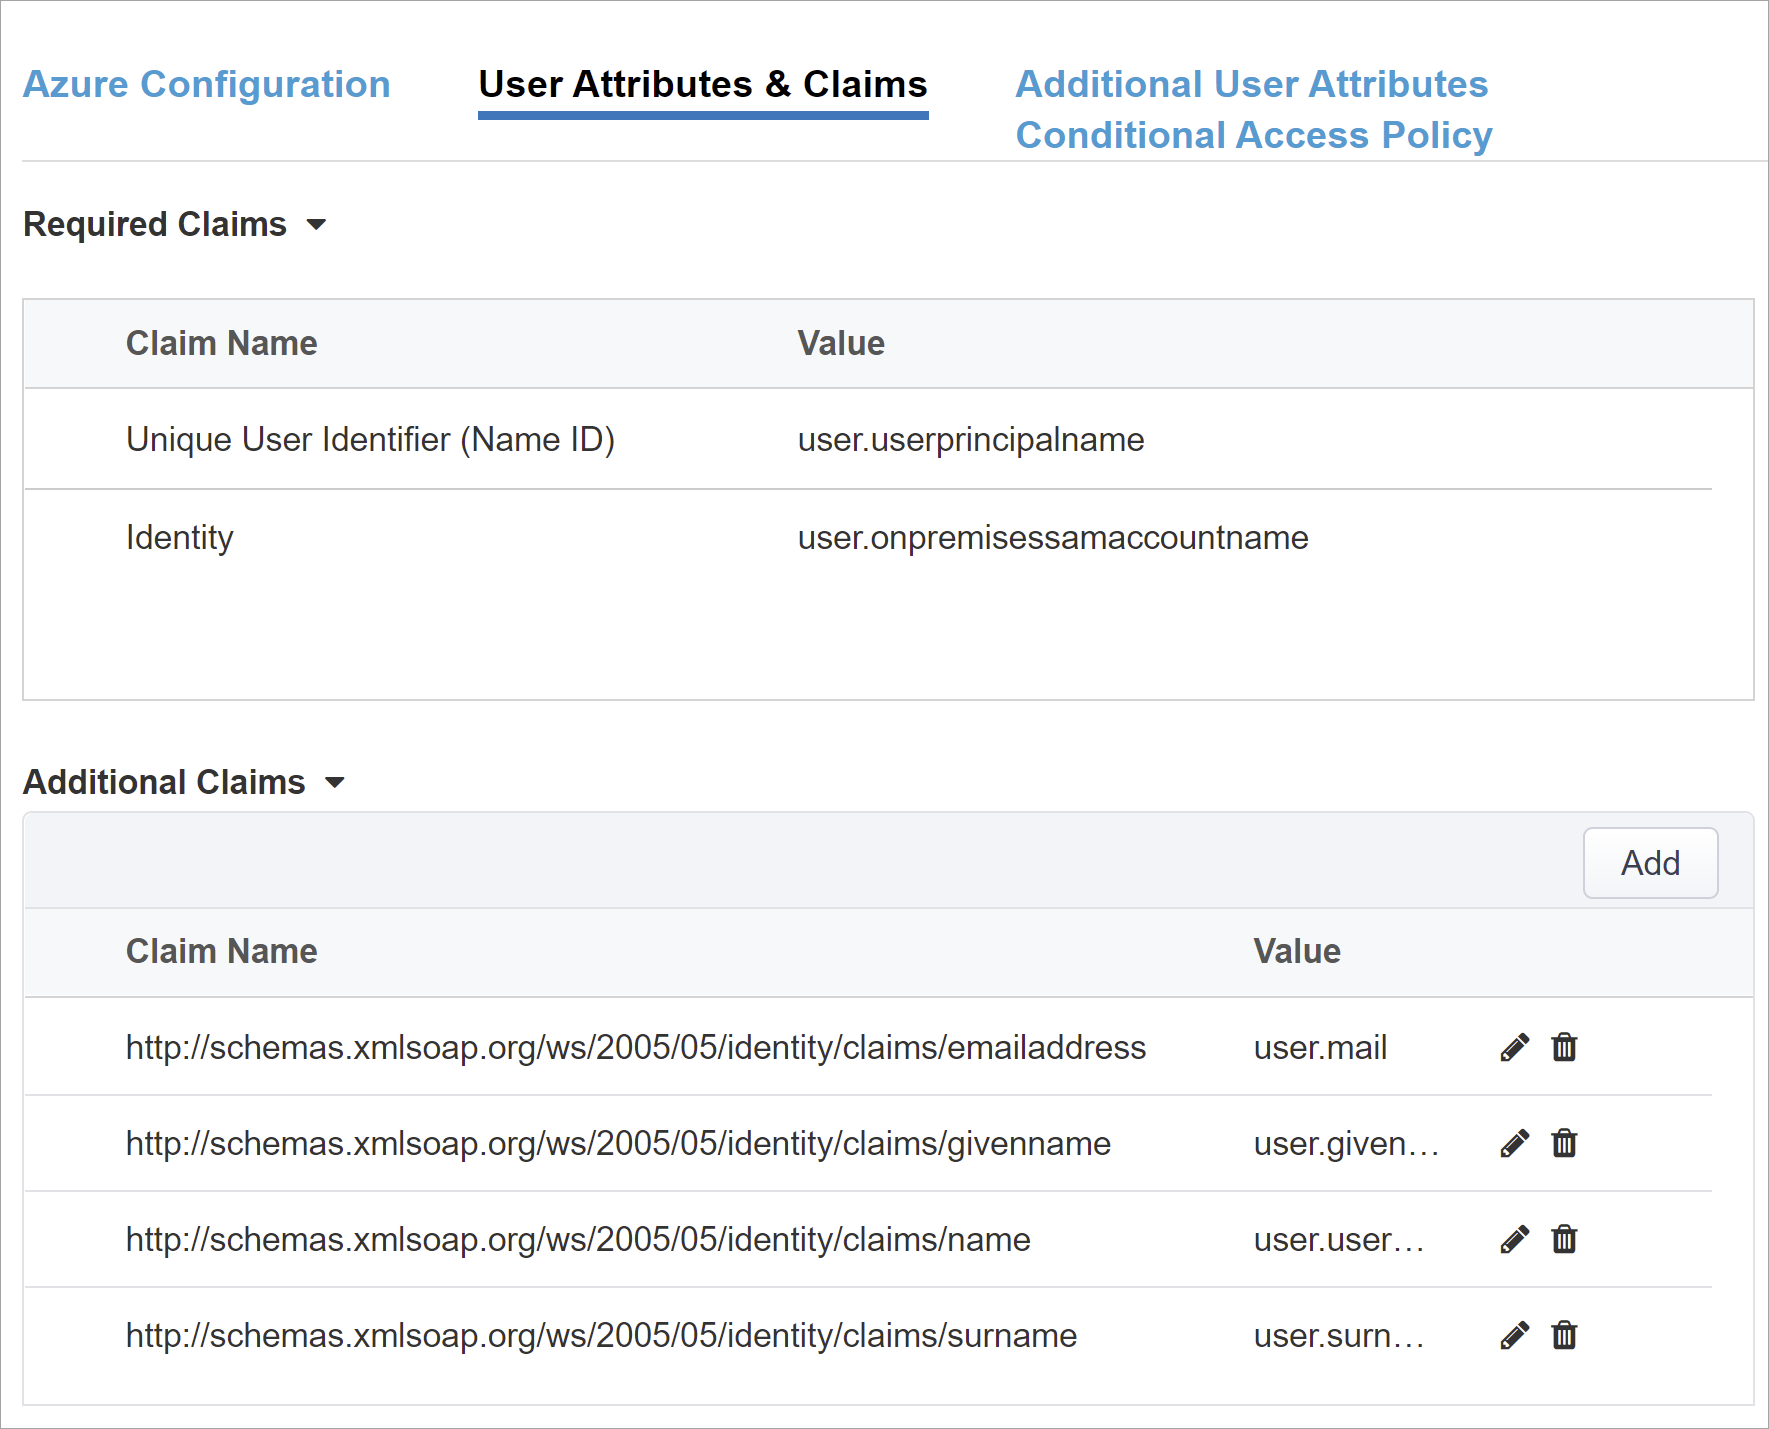
Task: Click the user.mail value cell
Action: 1320,1047
